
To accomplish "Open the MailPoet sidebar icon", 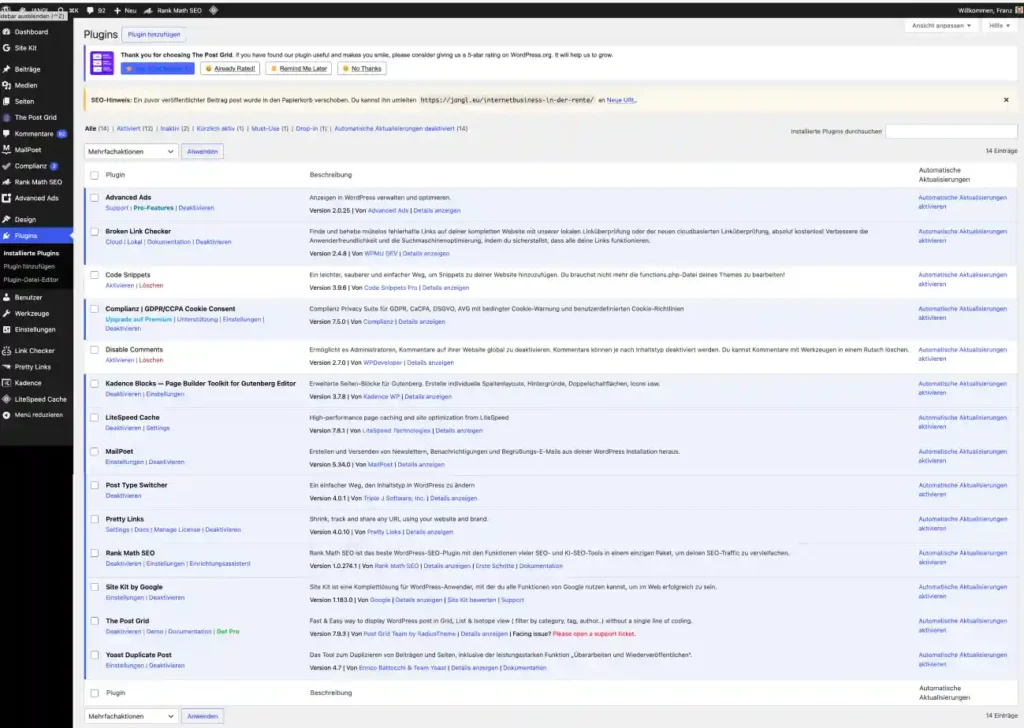I will 7,150.
